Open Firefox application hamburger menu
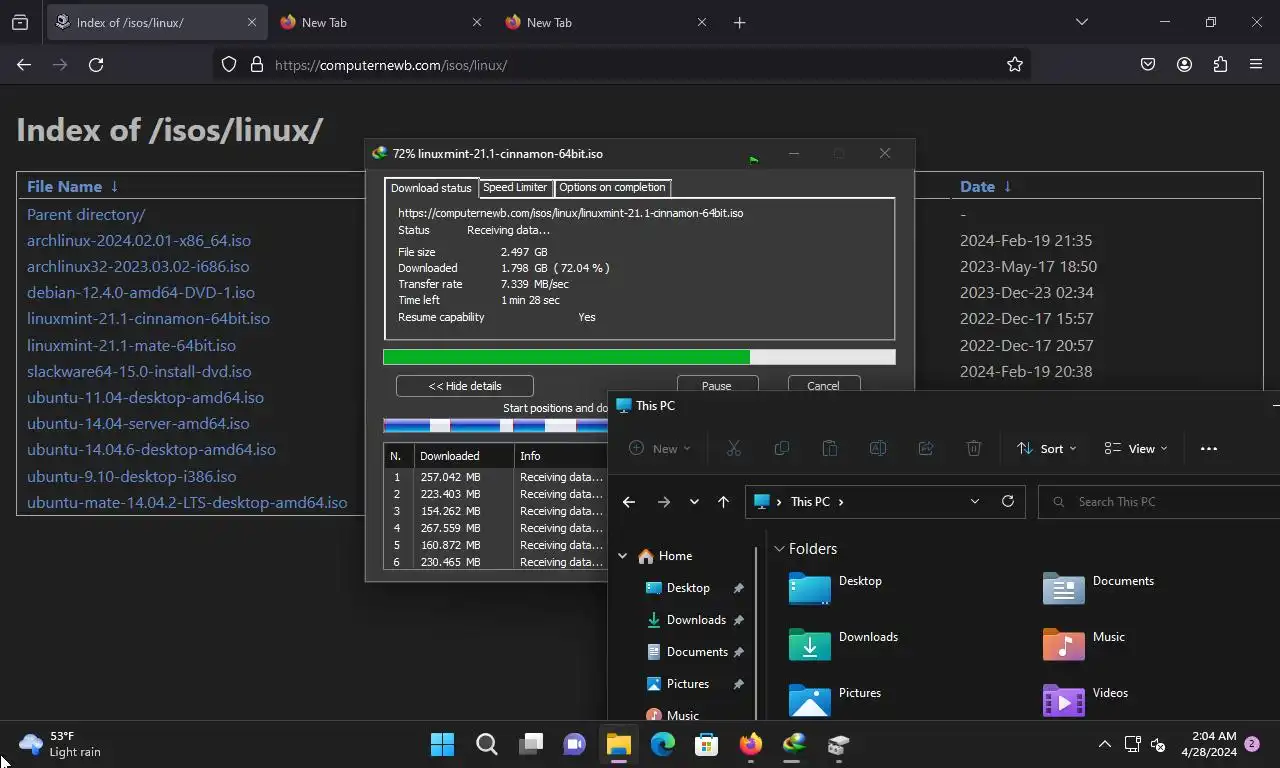Image resolution: width=1280 pixels, height=768 pixels. click(x=1256, y=64)
